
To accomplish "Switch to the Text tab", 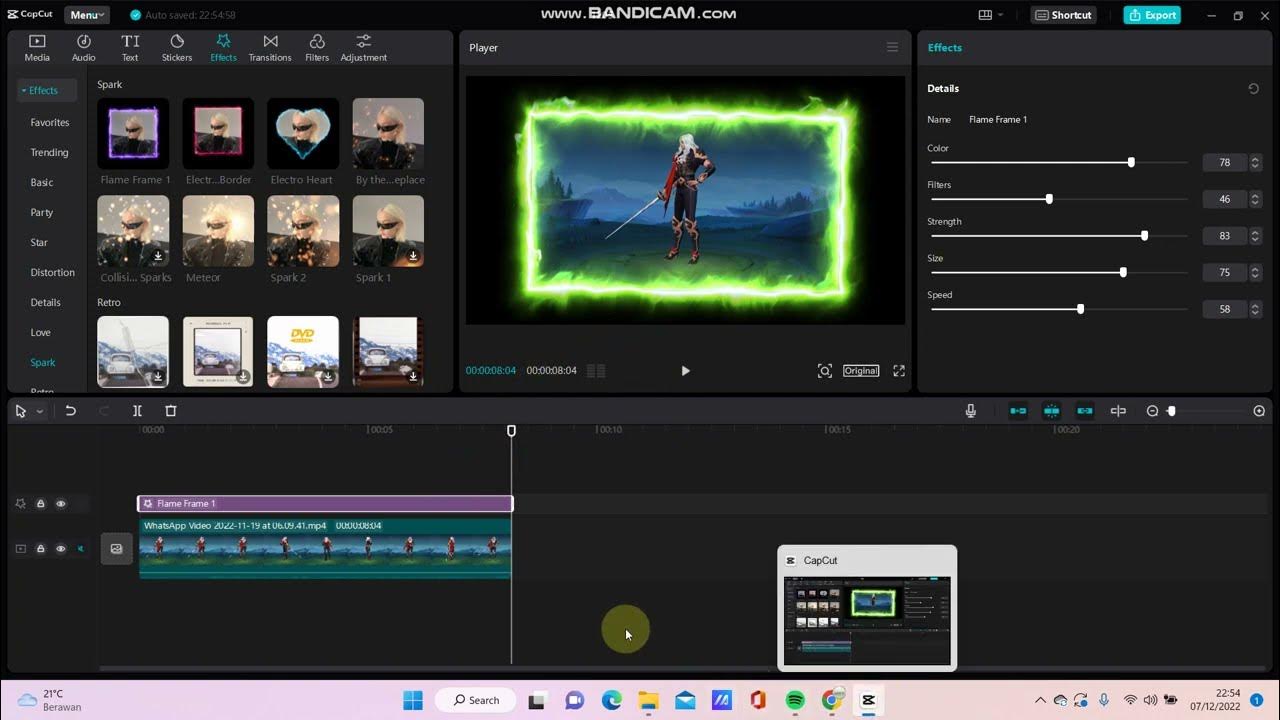I will point(130,47).
